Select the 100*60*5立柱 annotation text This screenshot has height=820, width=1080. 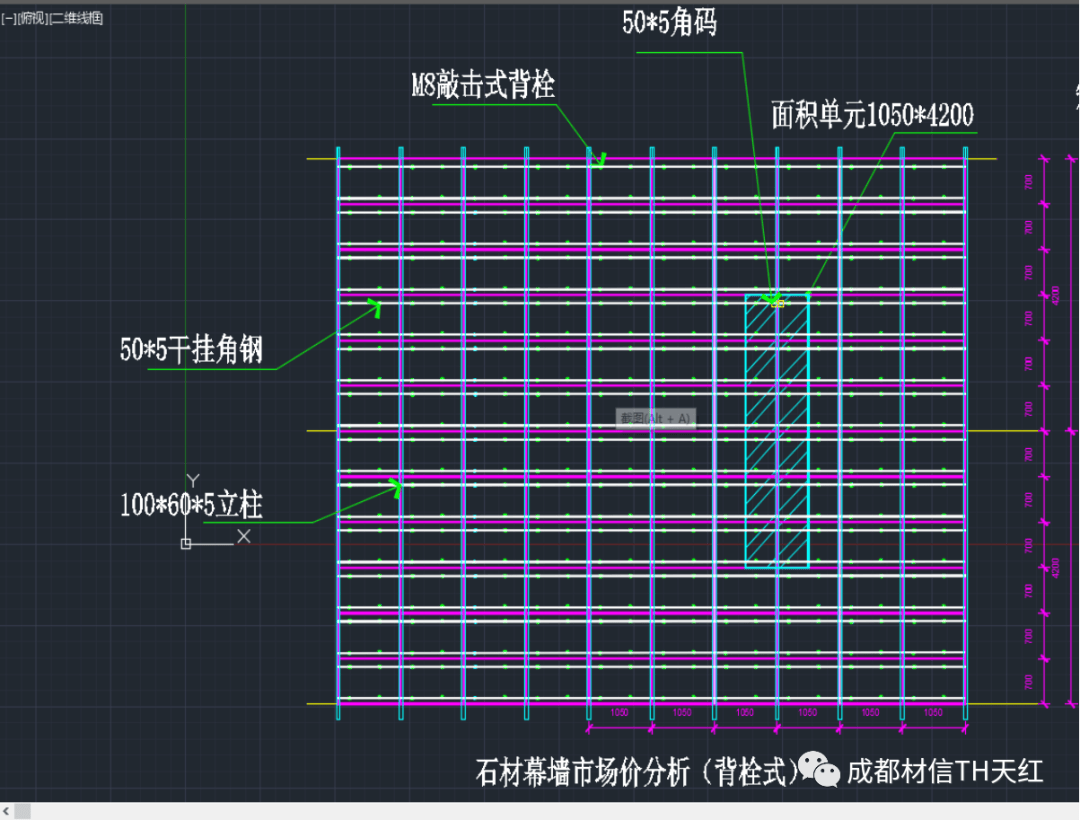(x=191, y=505)
